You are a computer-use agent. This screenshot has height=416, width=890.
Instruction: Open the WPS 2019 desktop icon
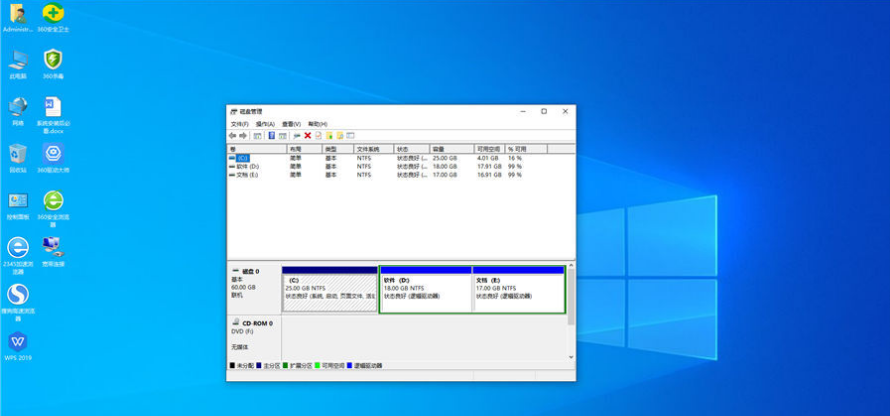click(18, 342)
